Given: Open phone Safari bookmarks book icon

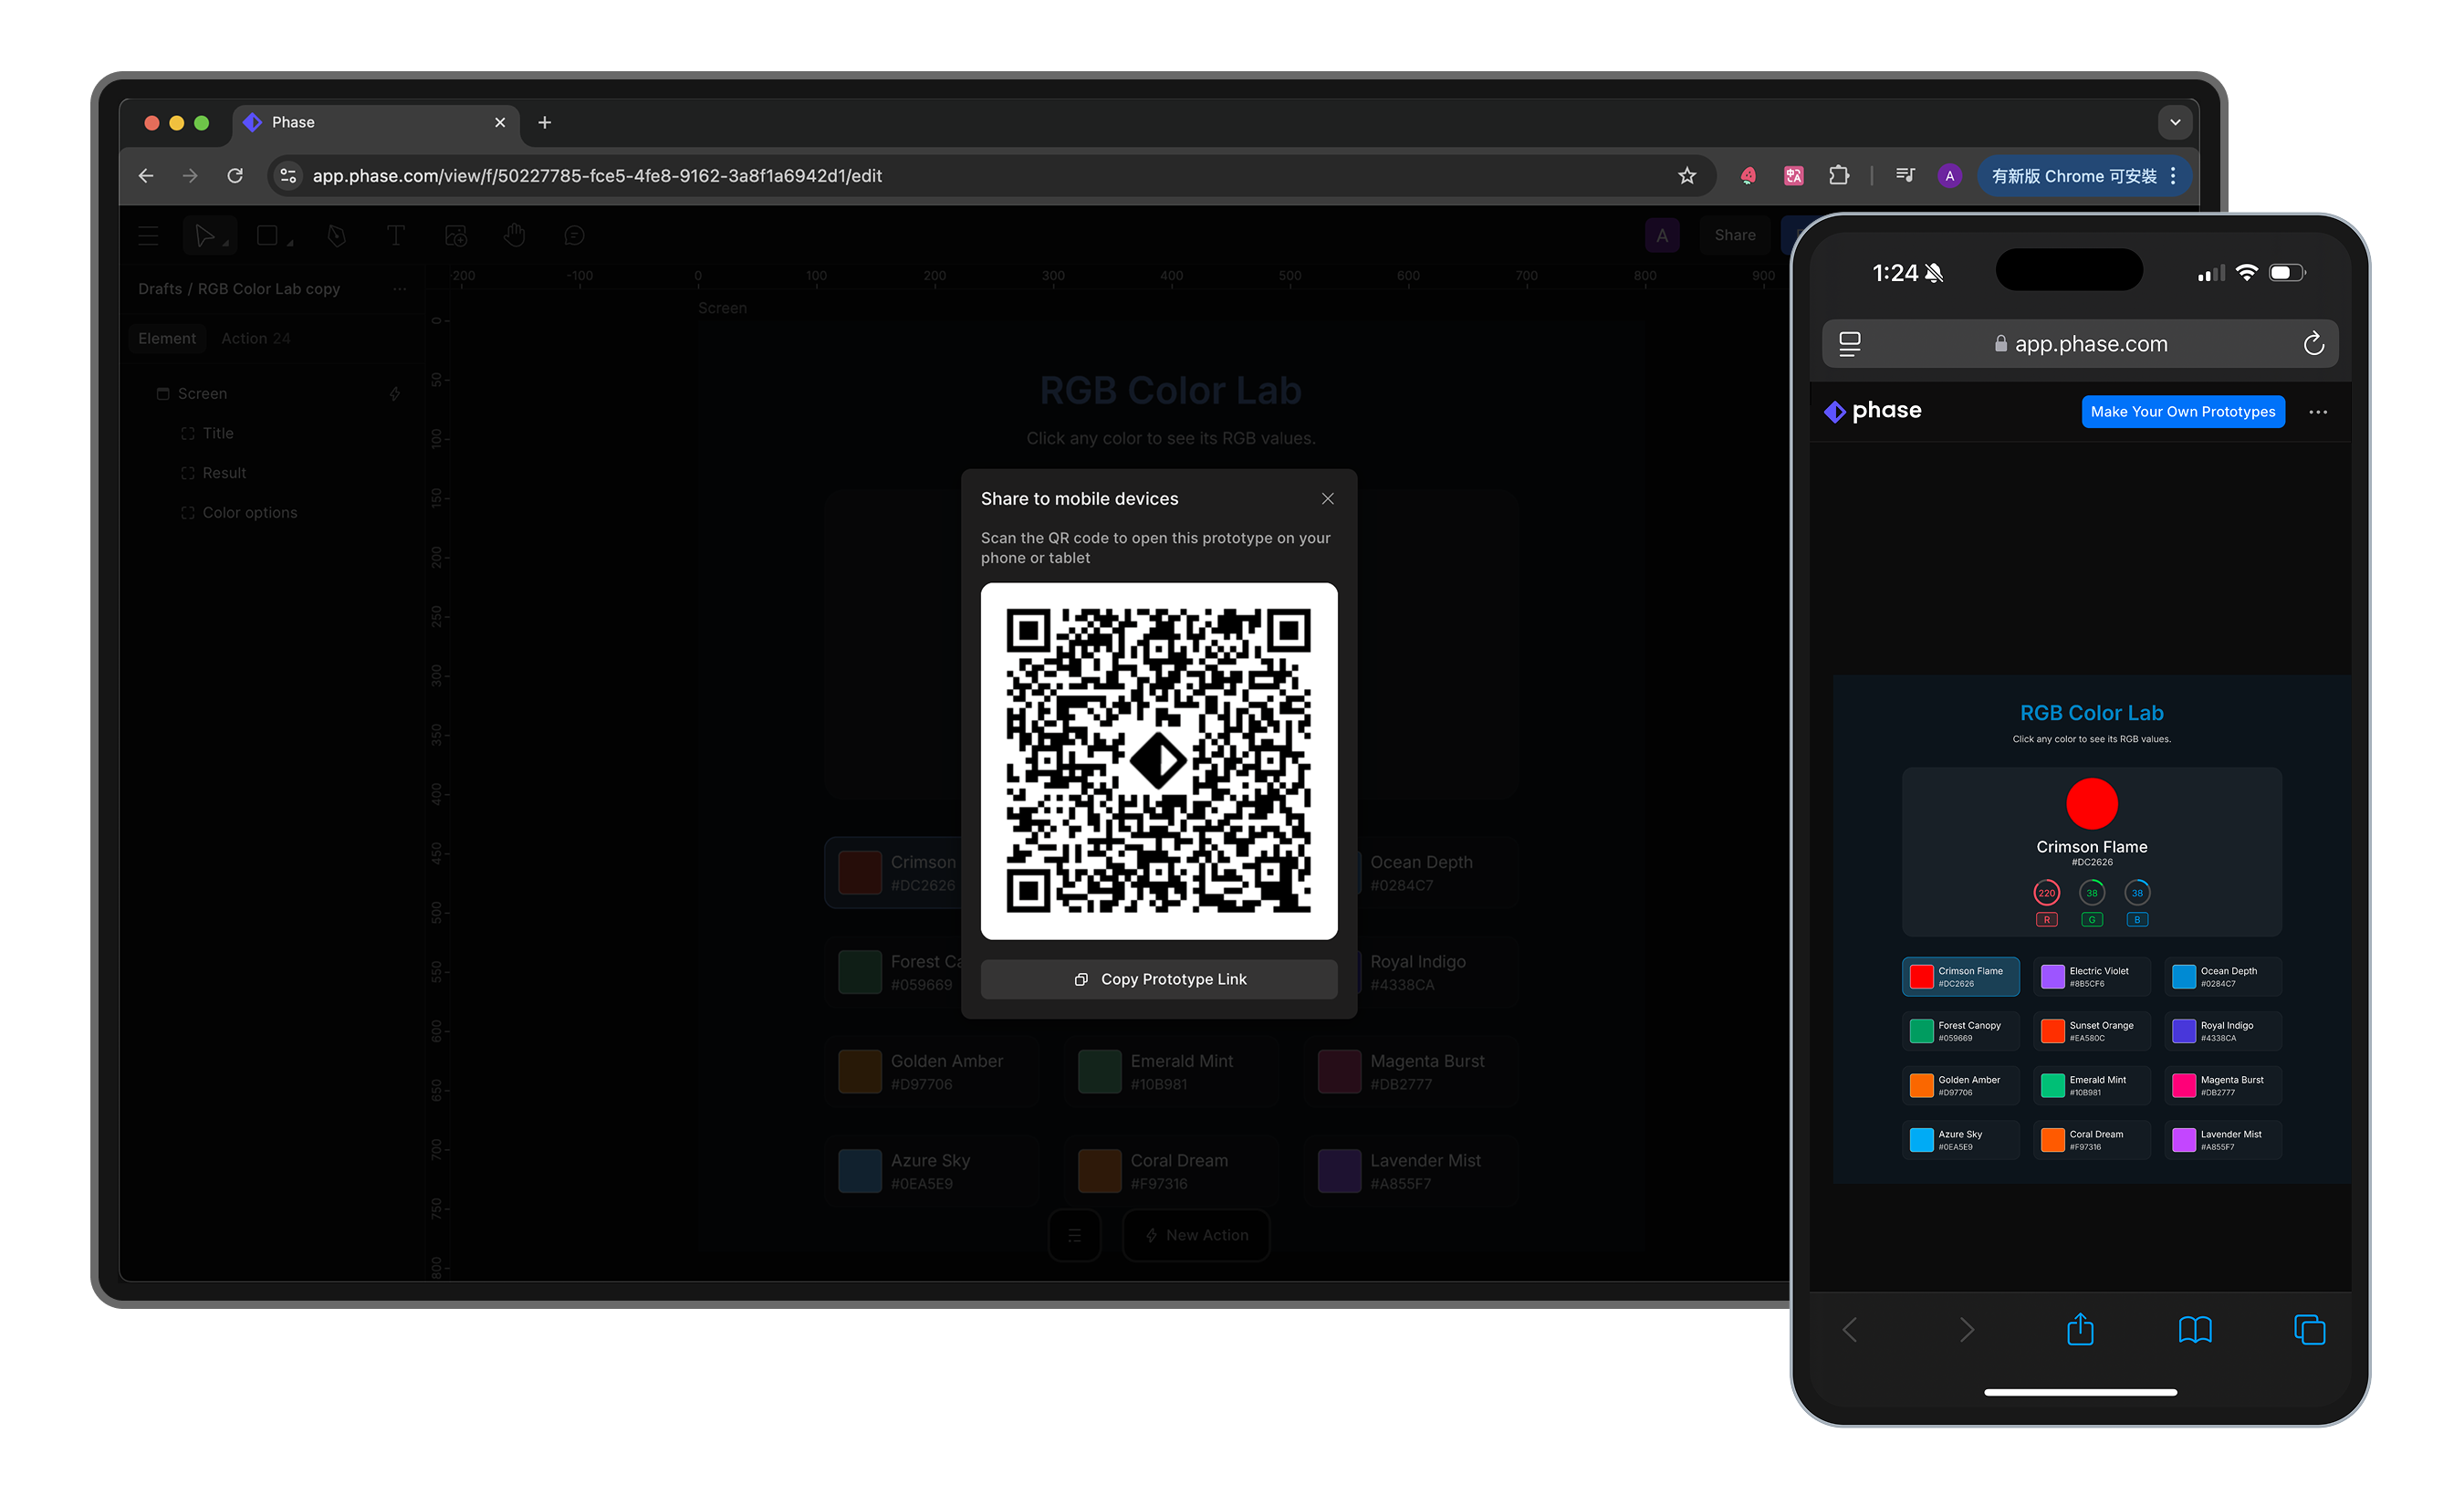Looking at the screenshot, I should click(2195, 1330).
